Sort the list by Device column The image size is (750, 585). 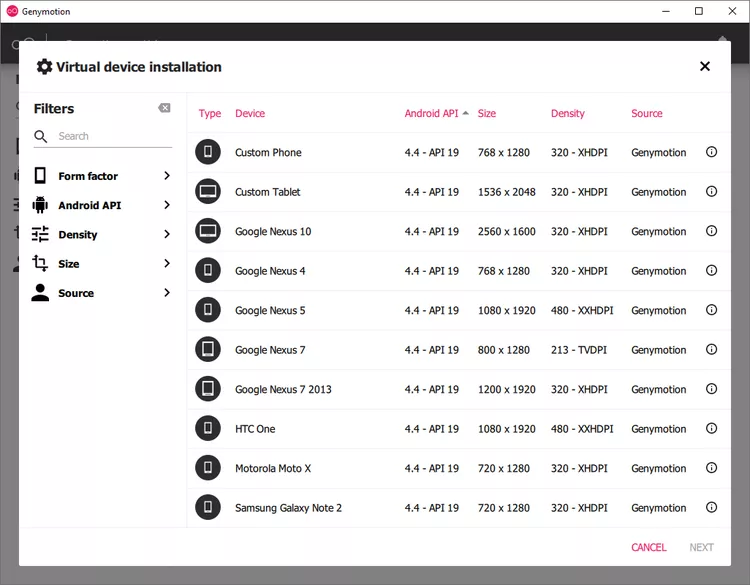(250, 113)
